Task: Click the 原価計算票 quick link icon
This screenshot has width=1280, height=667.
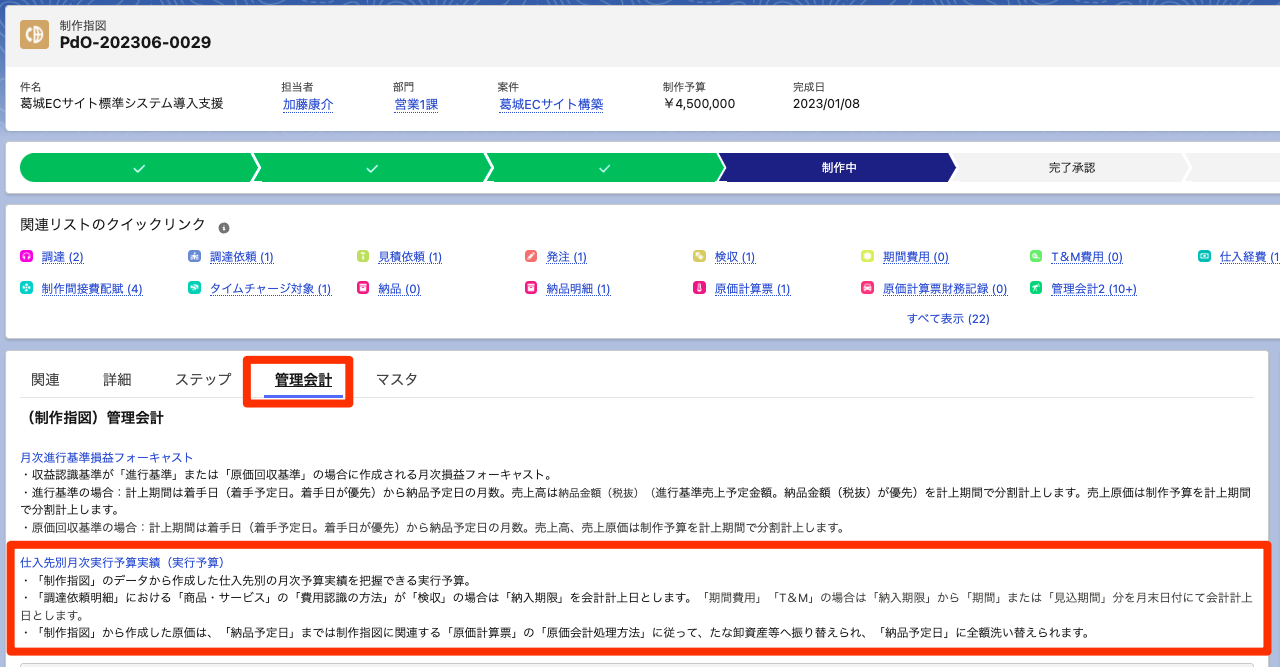Action: pos(699,289)
